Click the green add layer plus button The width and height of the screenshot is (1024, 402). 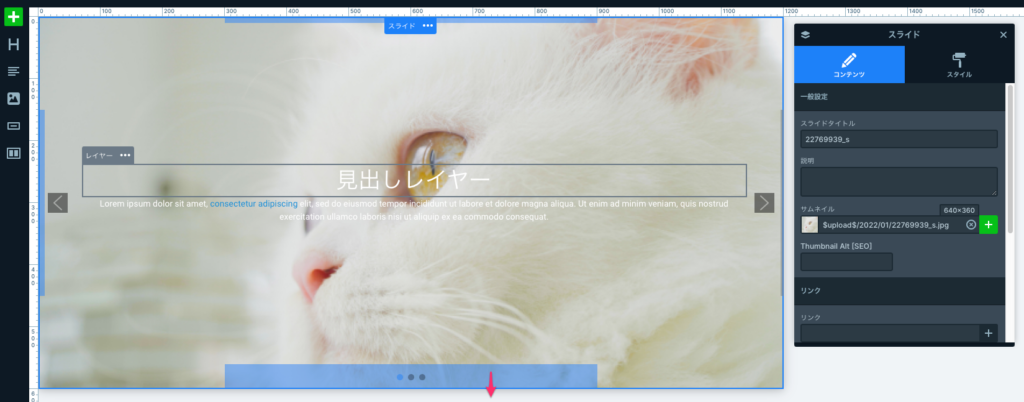13,17
